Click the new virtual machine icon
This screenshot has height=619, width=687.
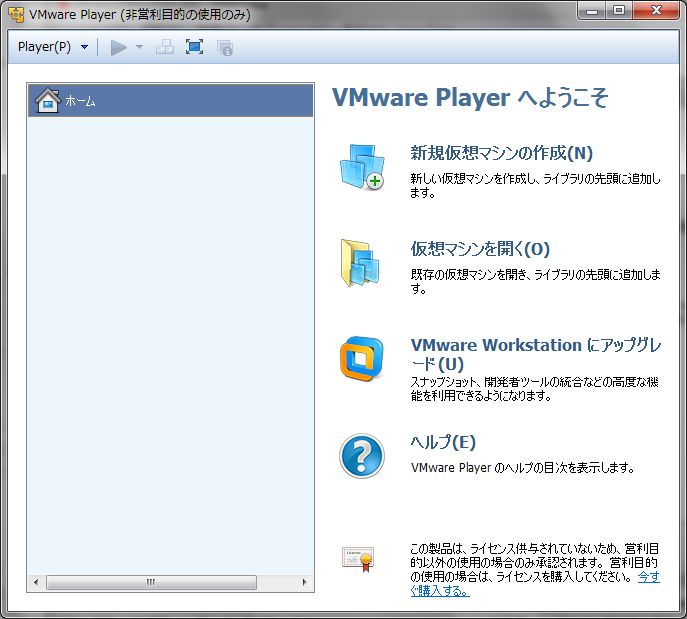[362, 167]
